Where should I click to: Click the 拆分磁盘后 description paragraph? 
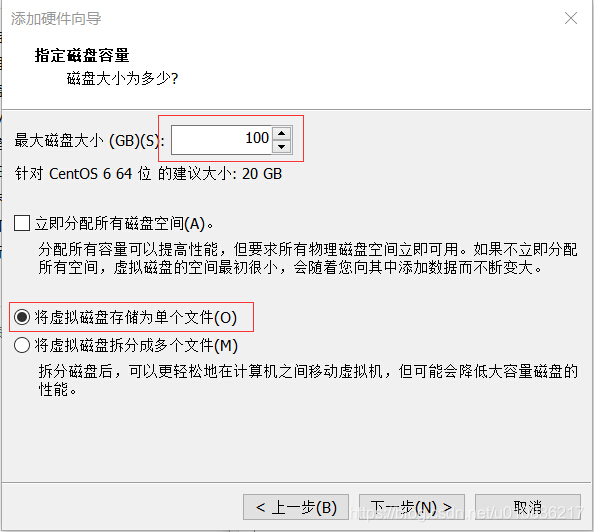tap(308, 380)
